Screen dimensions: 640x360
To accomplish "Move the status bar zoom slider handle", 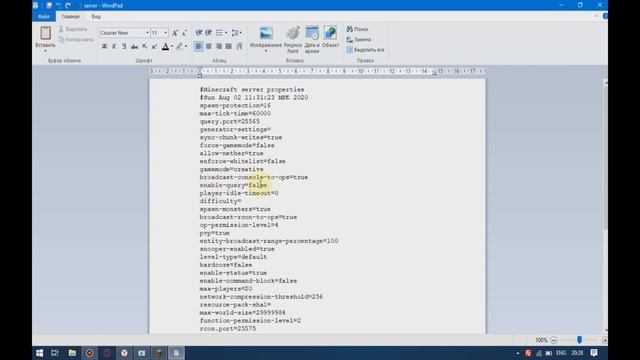I will [x=579, y=340].
